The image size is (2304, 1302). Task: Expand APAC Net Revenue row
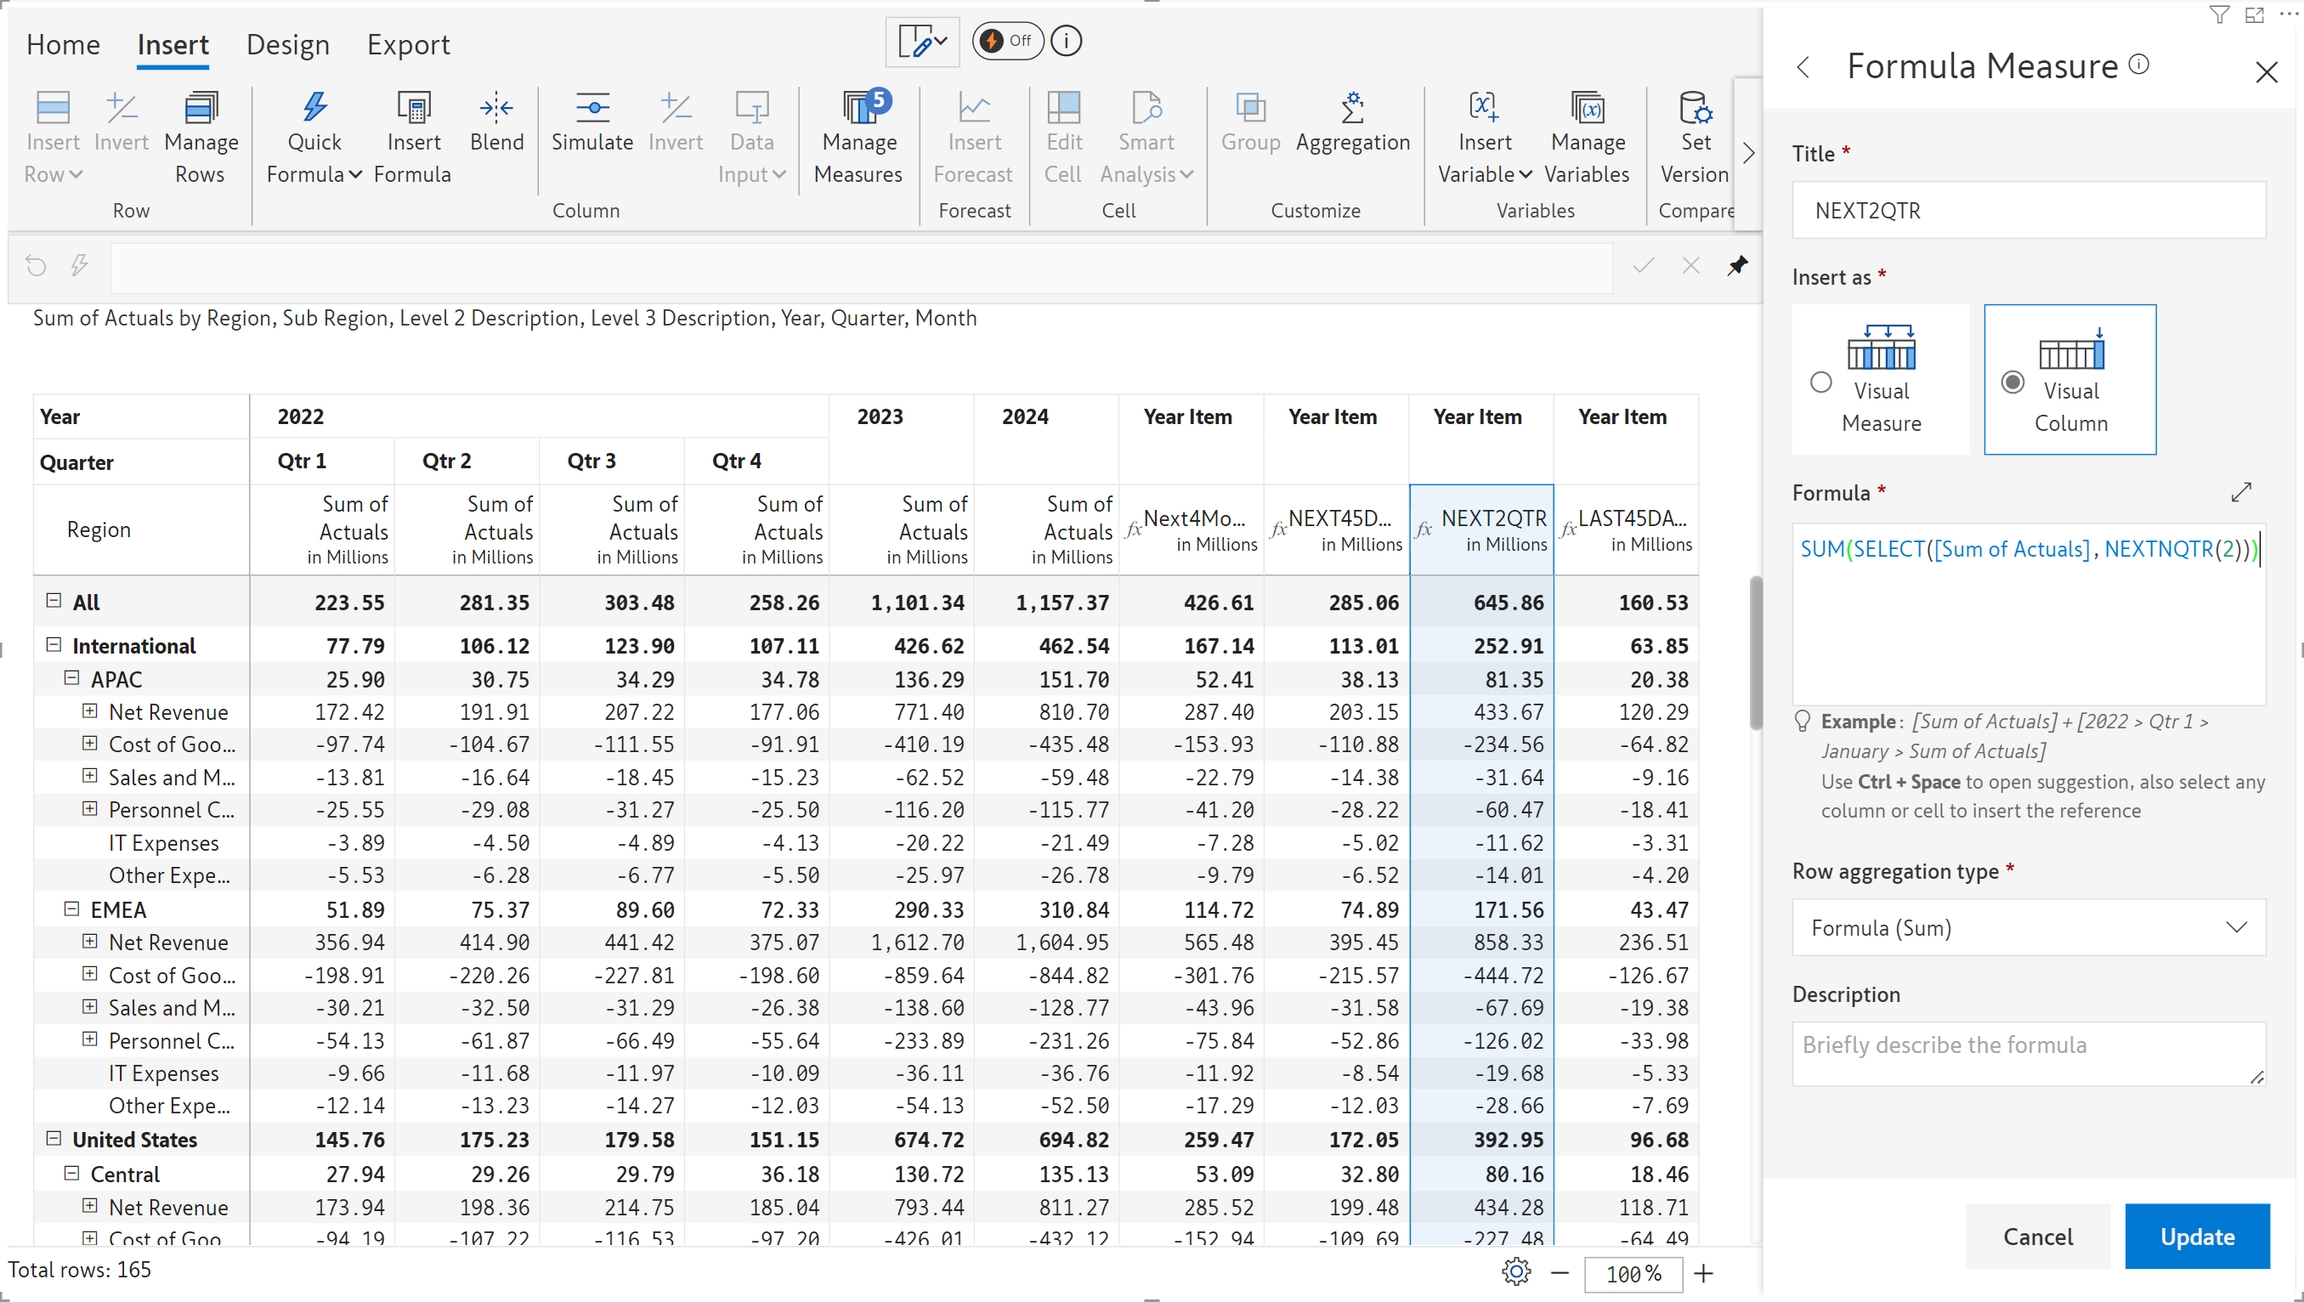point(90,711)
